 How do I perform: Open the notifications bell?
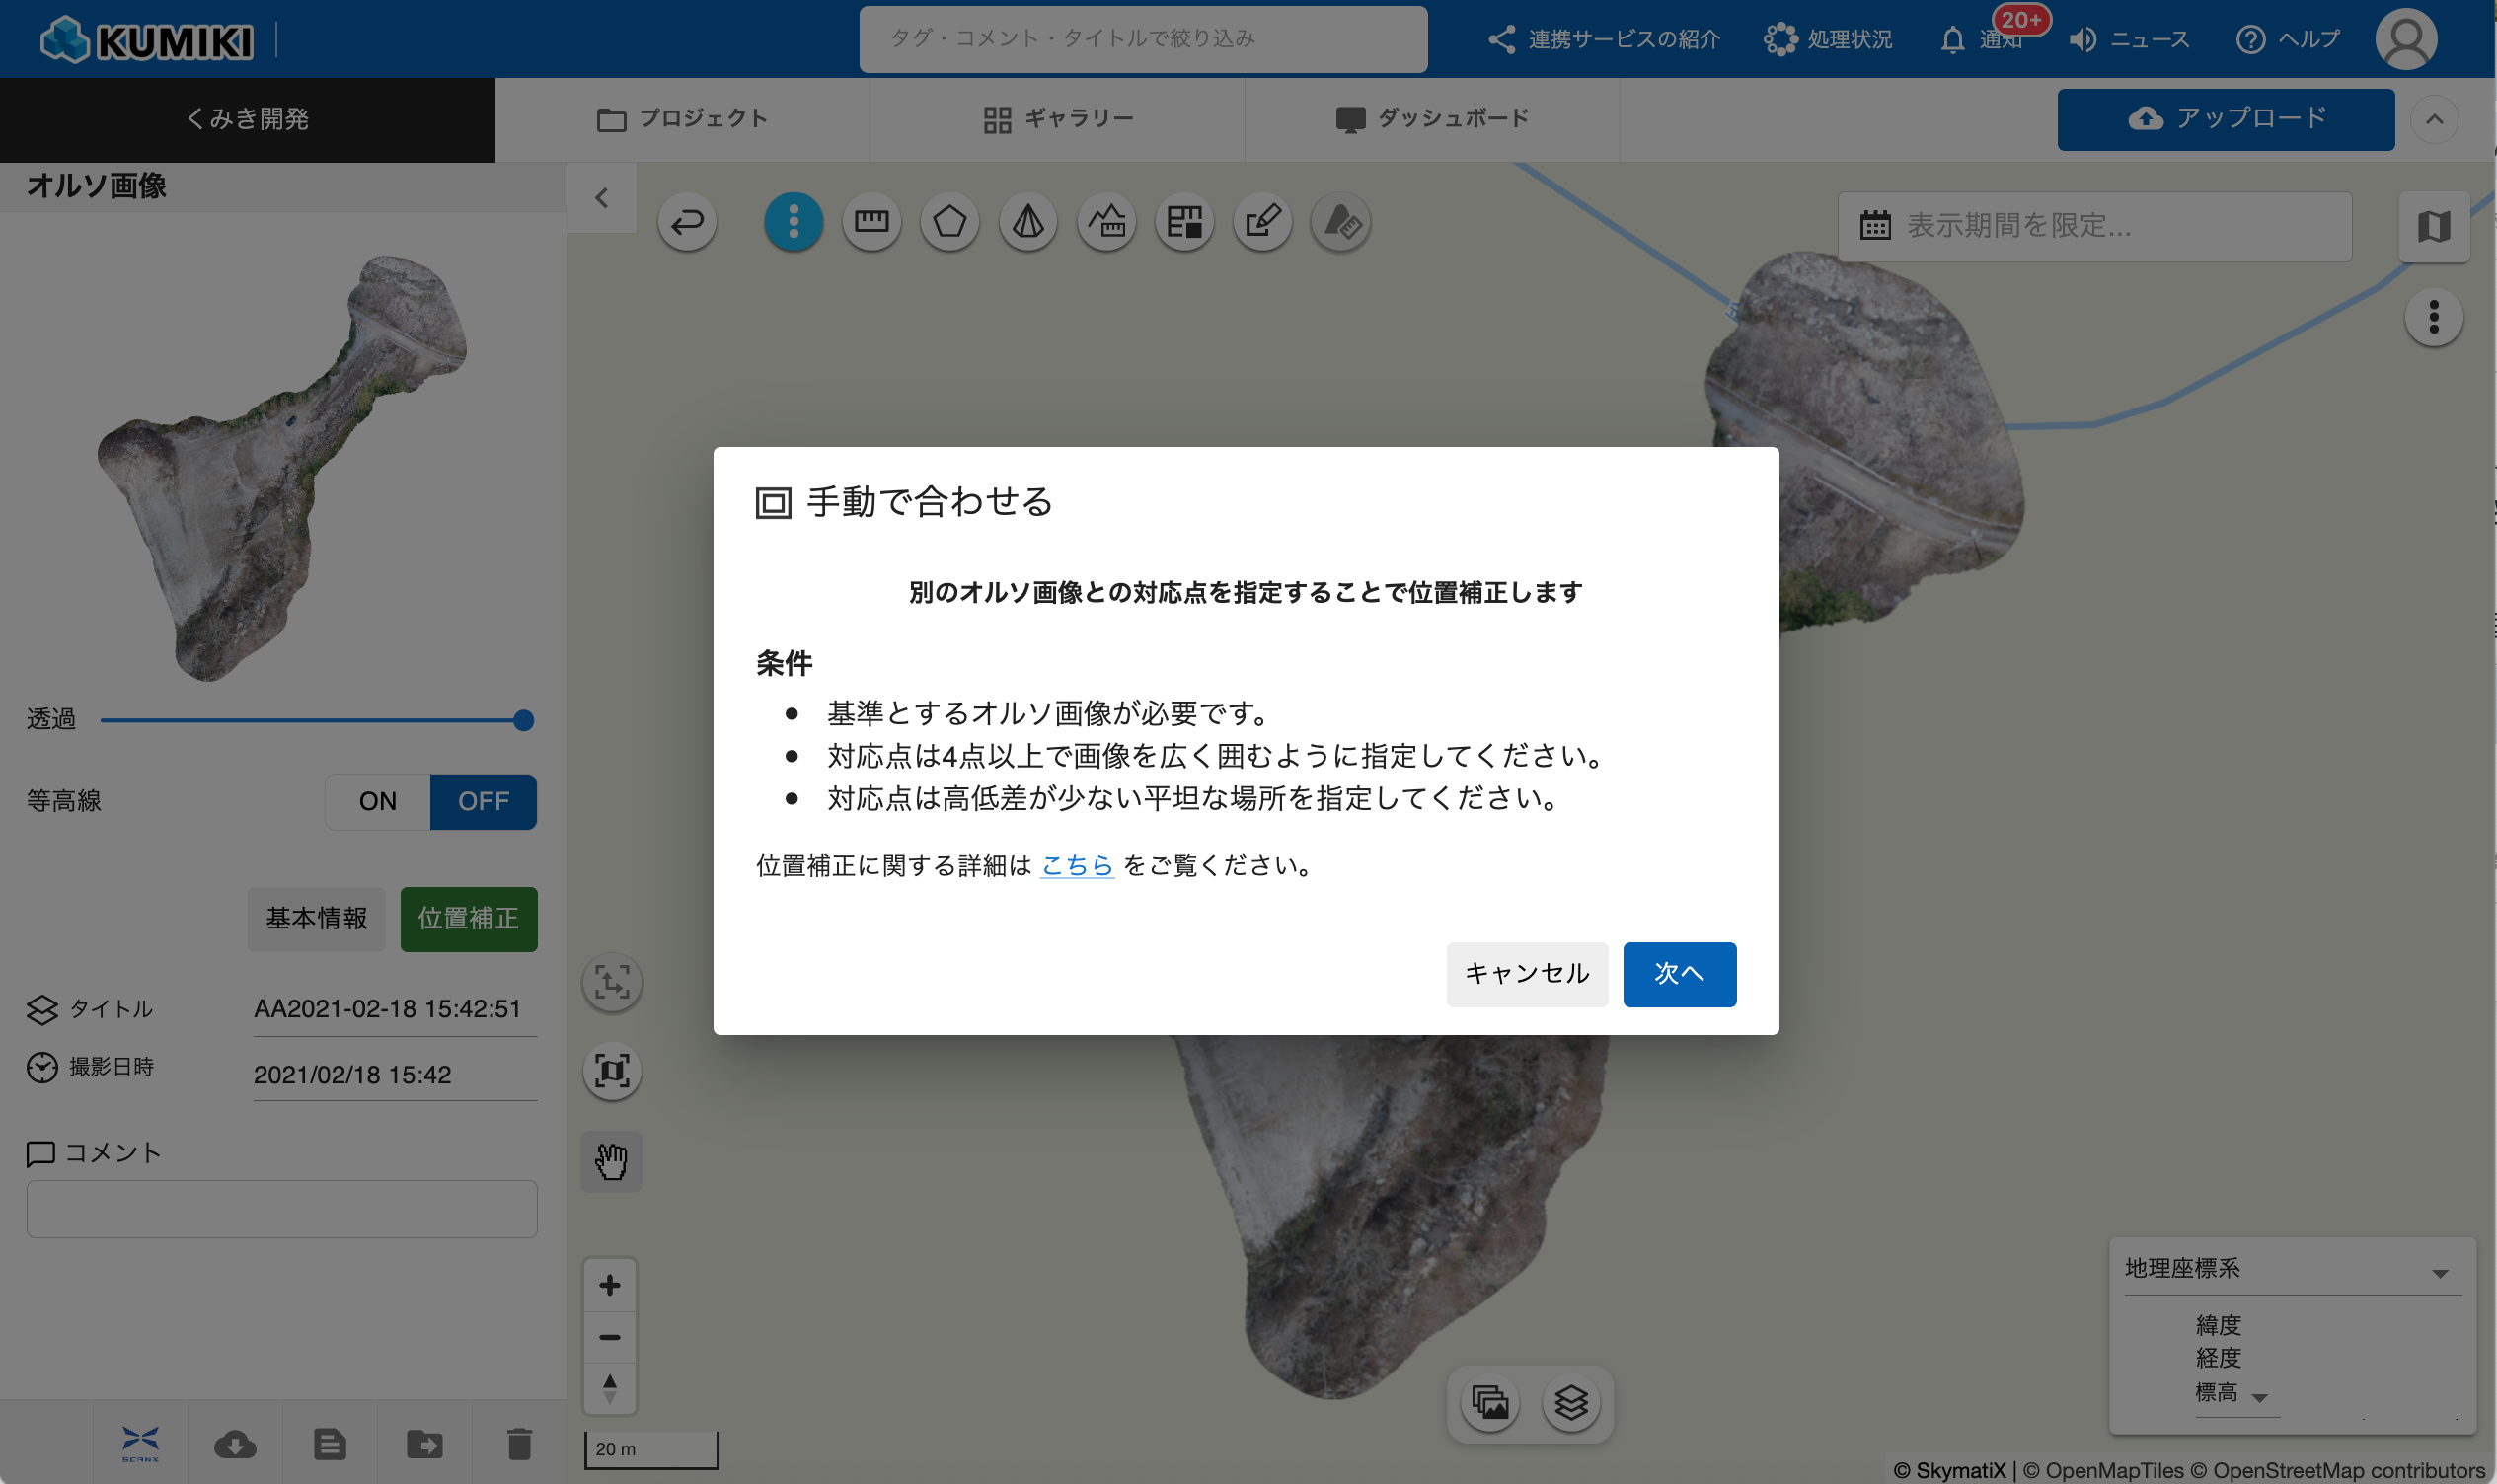(x=1953, y=40)
